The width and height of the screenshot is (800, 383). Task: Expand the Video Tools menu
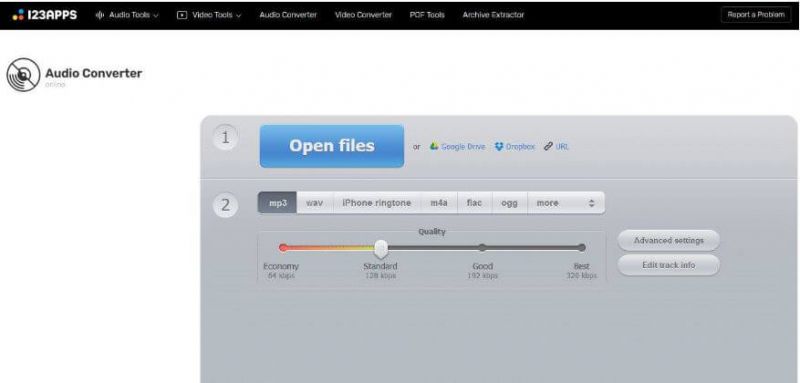(209, 15)
